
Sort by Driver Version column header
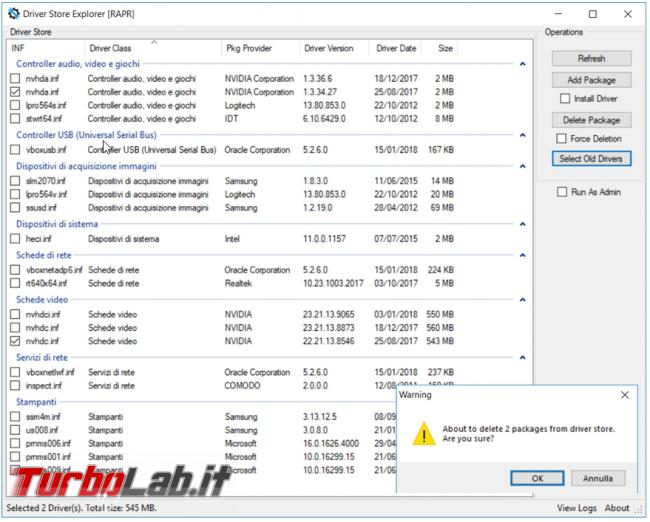[x=334, y=48]
